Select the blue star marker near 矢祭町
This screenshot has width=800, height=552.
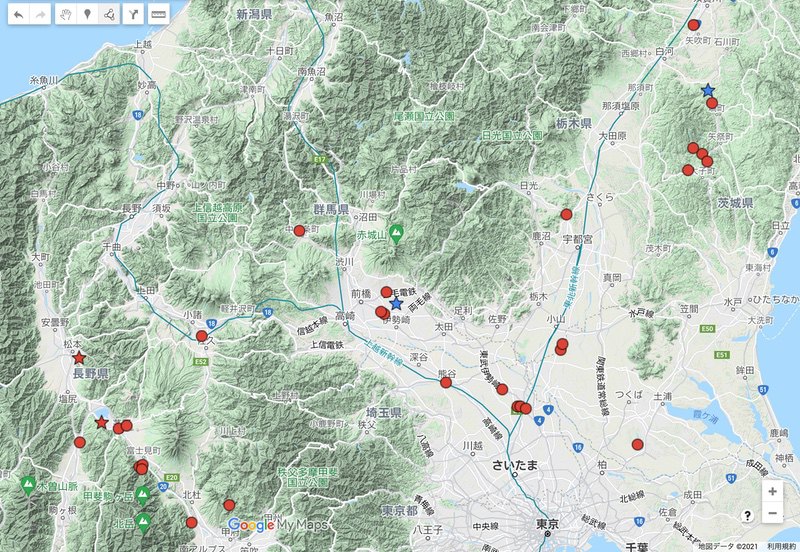tap(708, 90)
